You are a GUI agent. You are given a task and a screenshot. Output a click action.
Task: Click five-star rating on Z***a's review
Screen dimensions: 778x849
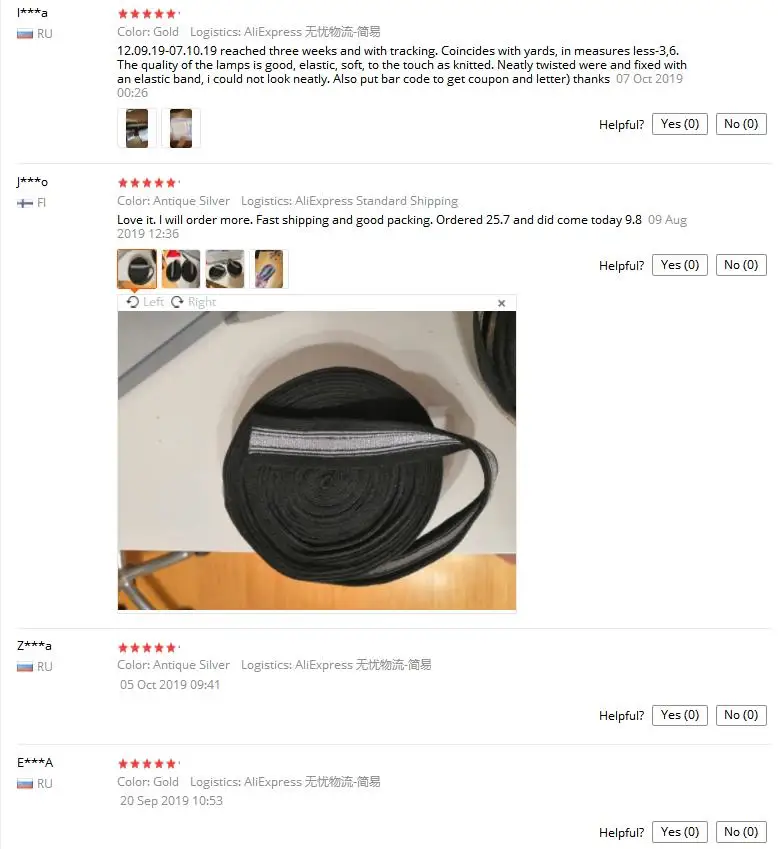pos(147,648)
